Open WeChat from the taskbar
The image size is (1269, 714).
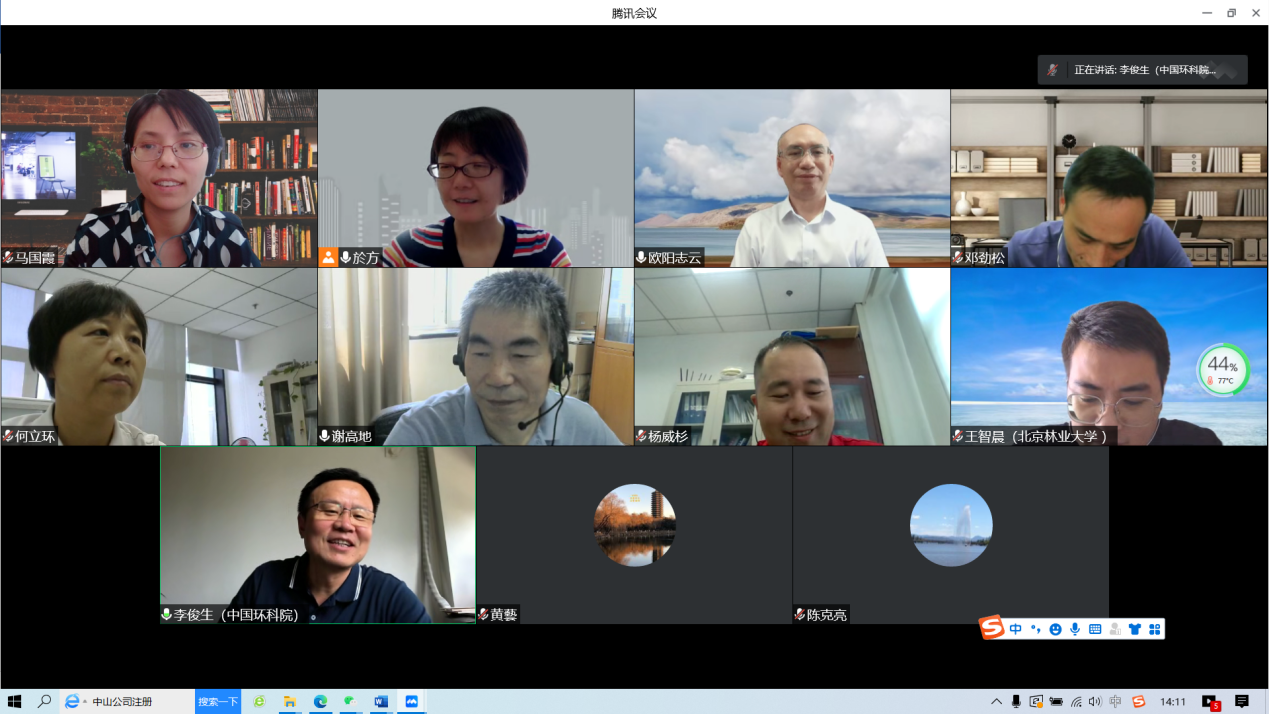tap(350, 702)
